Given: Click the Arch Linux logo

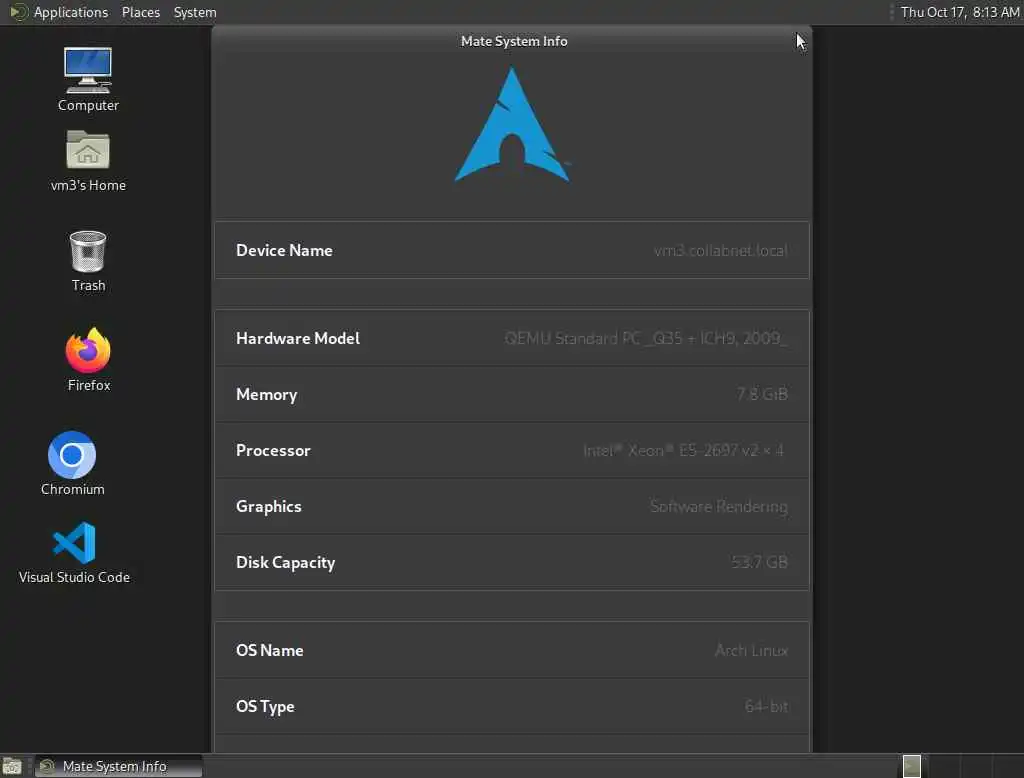Looking at the screenshot, I should (512, 125).
